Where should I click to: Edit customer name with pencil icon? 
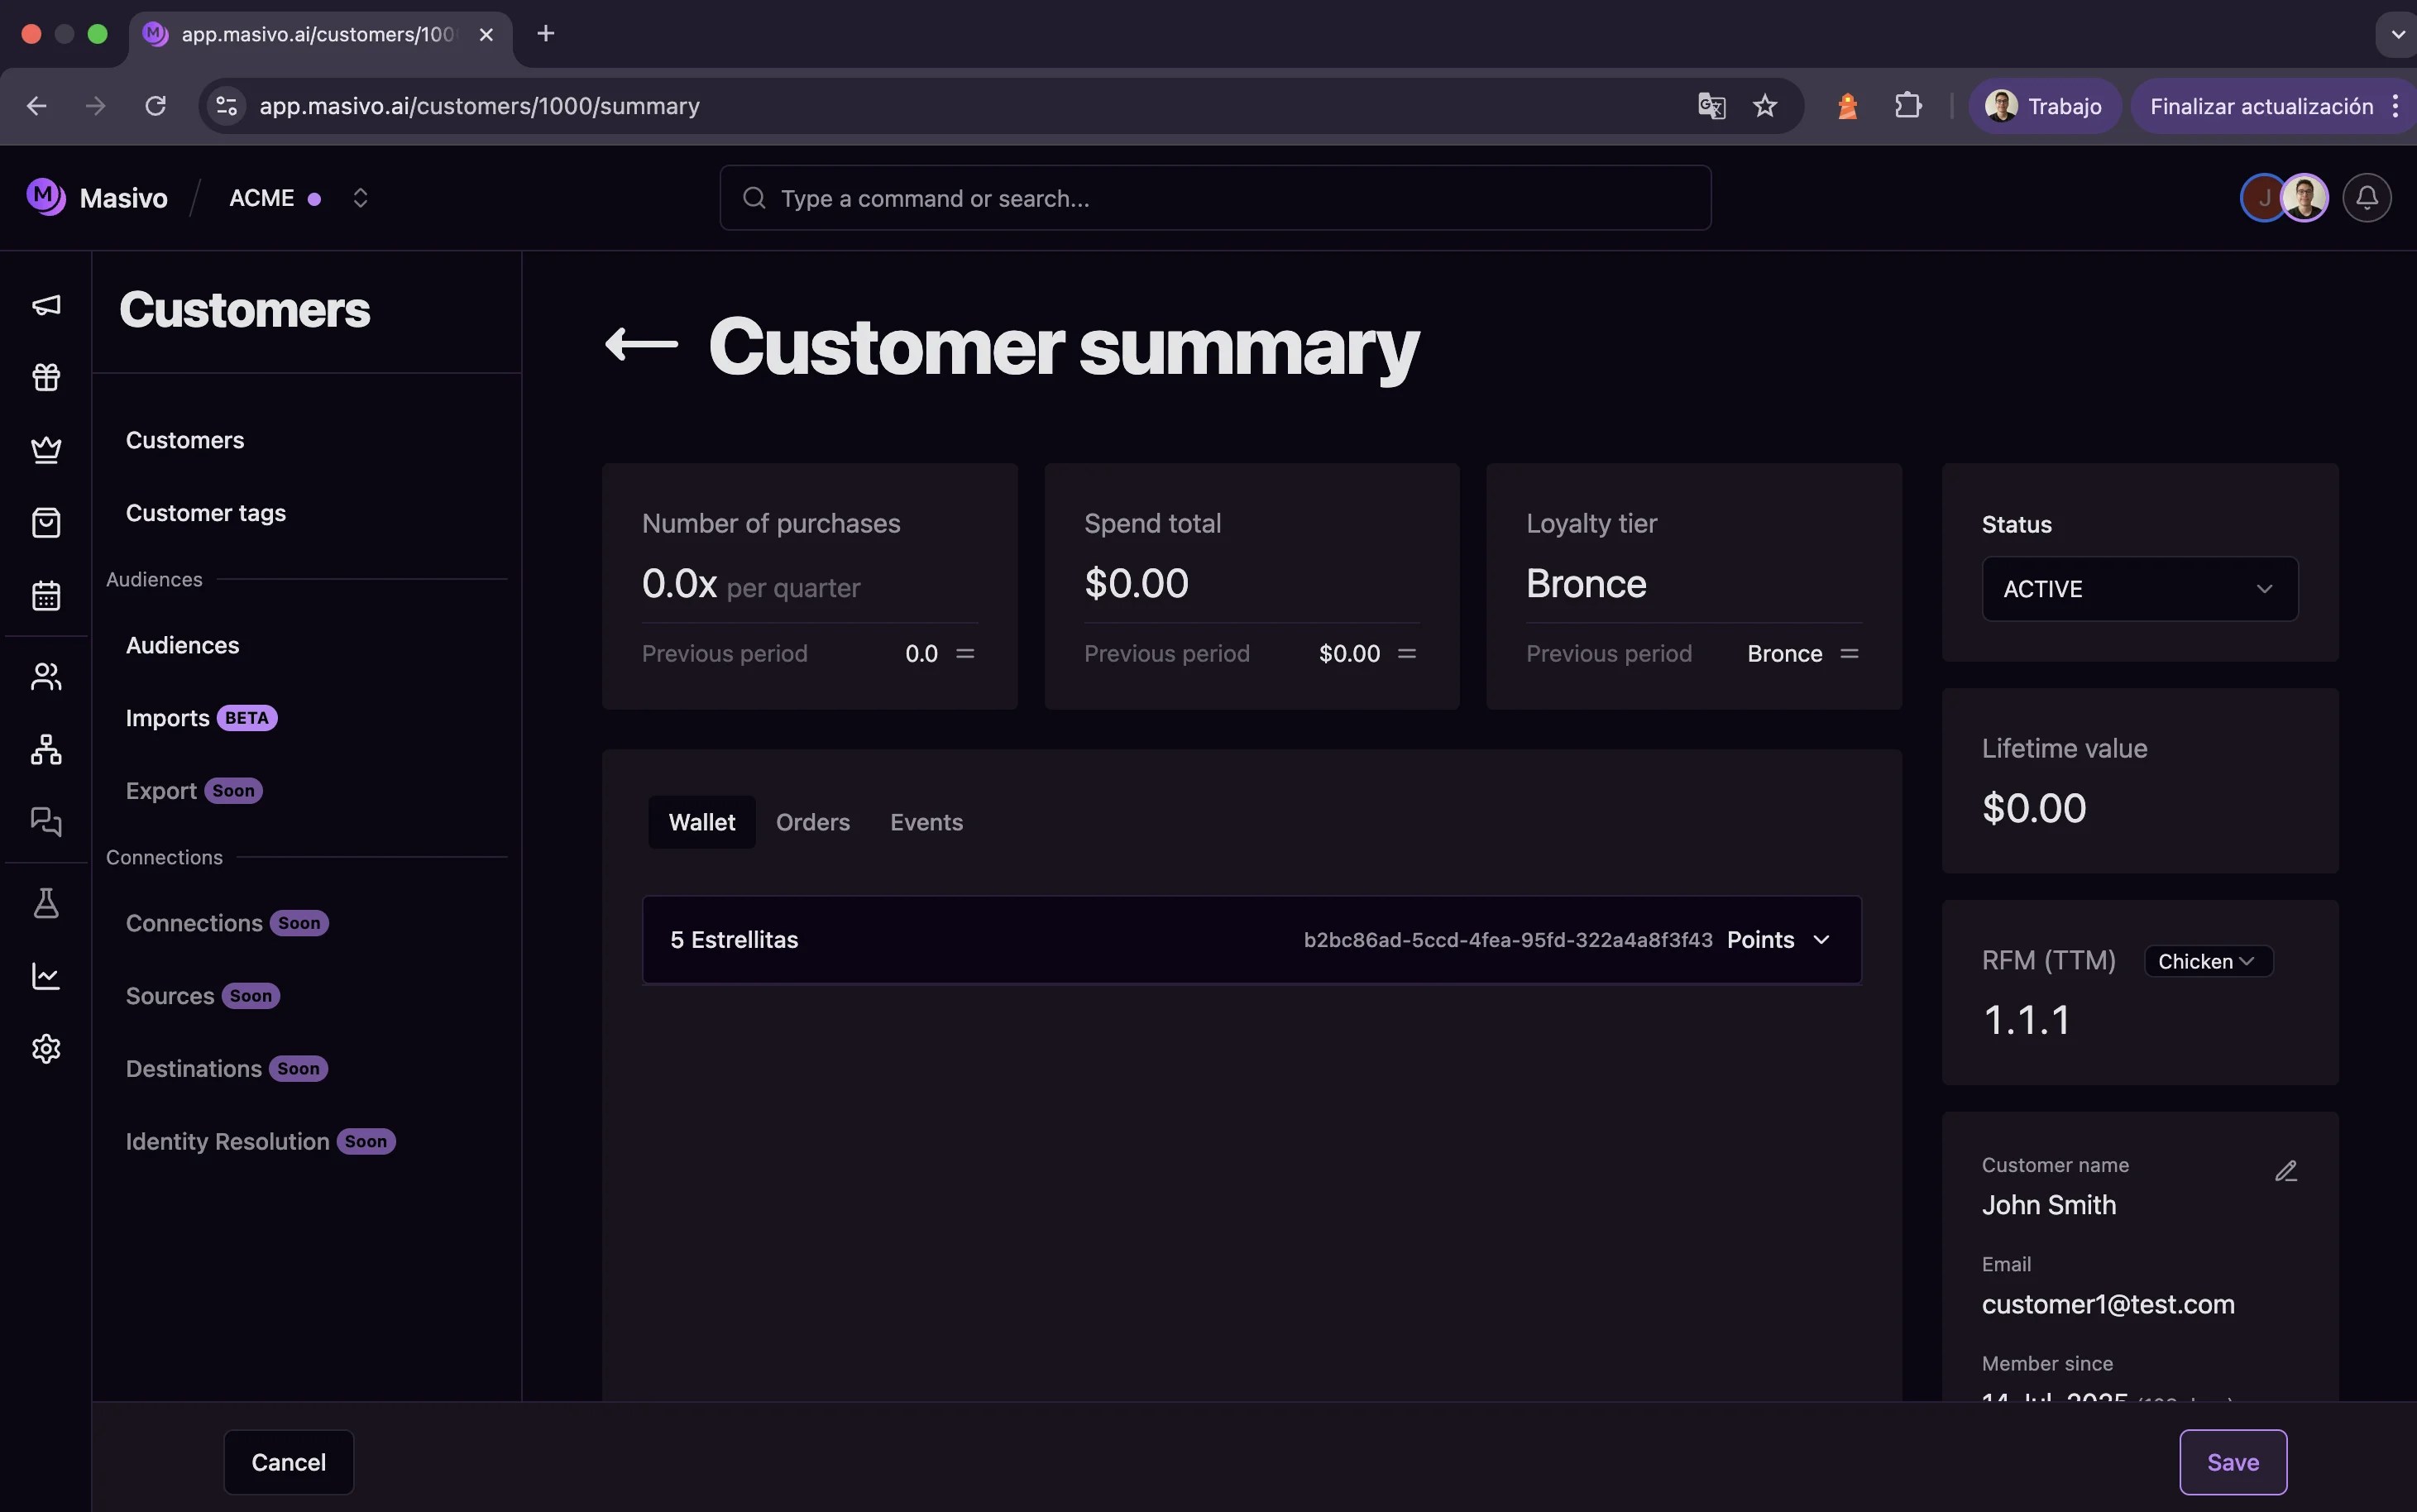pos(2286,1171)
